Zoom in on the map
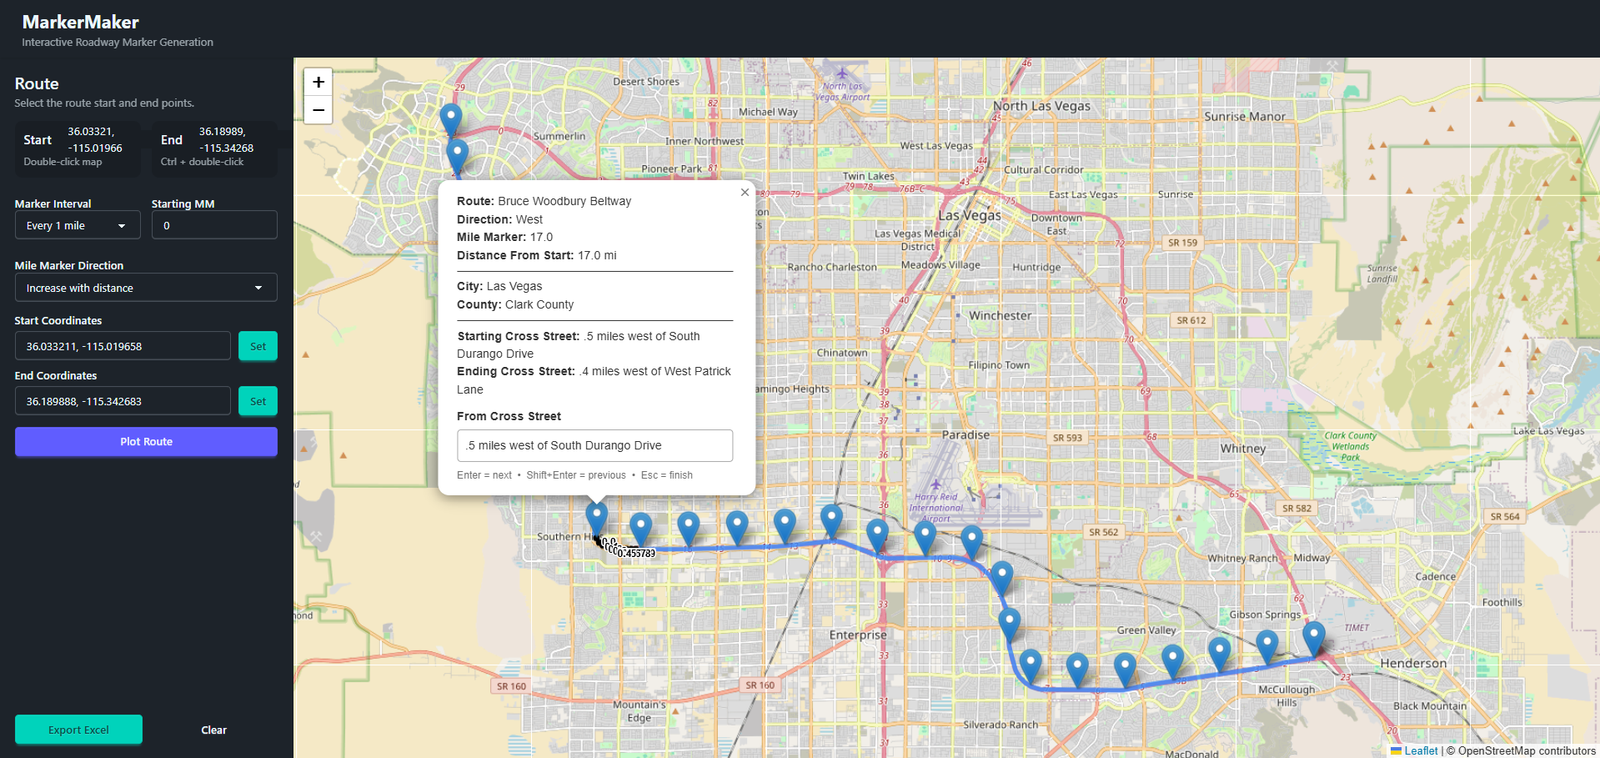The width and height of the screenshot is (1600, 758). click(x=318, y=83)
